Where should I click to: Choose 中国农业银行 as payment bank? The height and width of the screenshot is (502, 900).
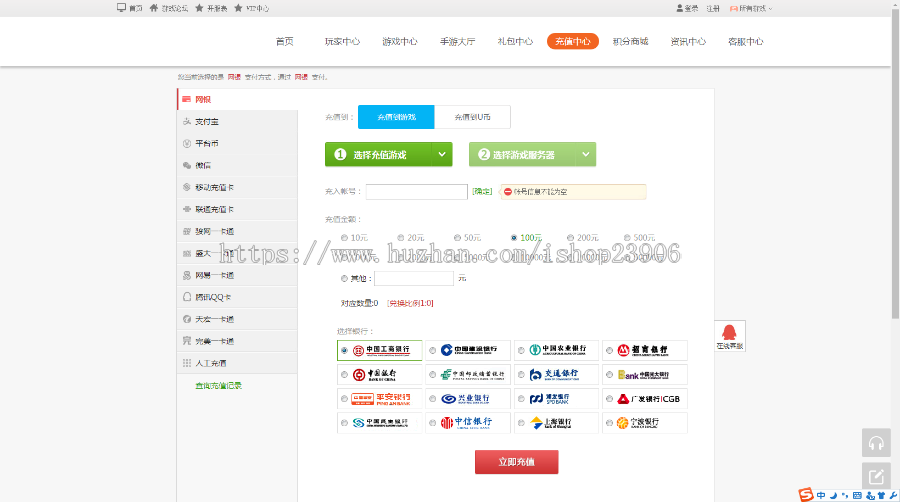(556, 350)
